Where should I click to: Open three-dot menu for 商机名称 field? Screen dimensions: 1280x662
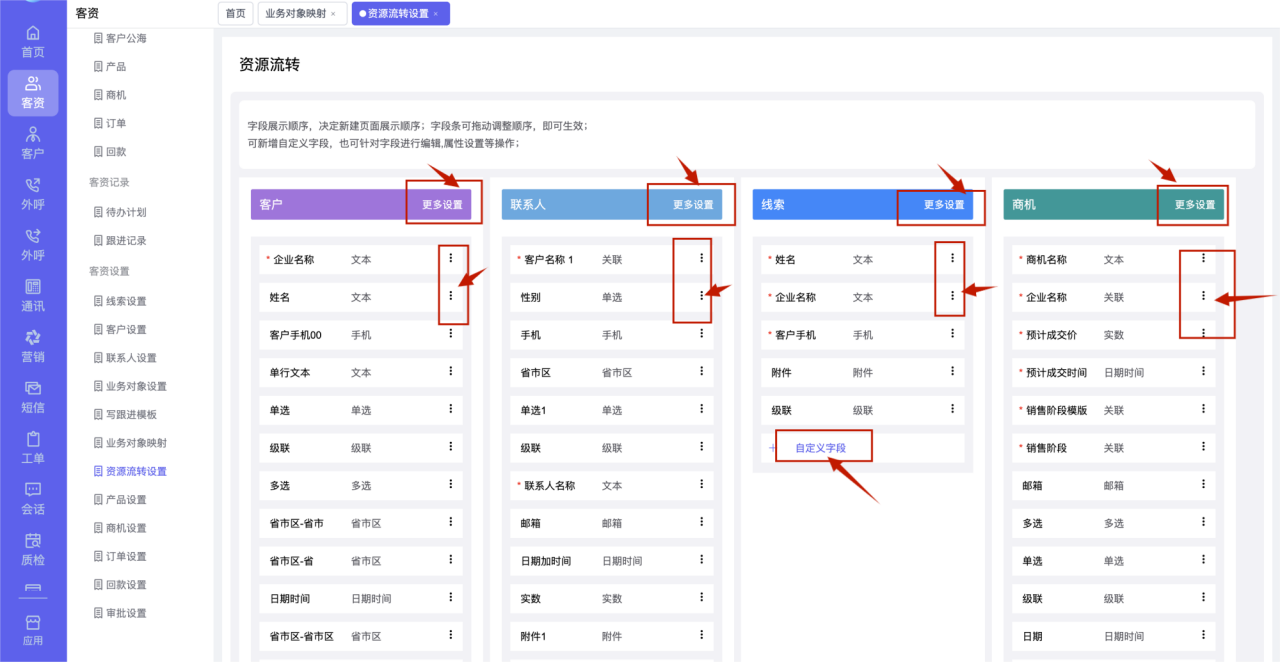pyautogui.click(x=1203, y=258)
